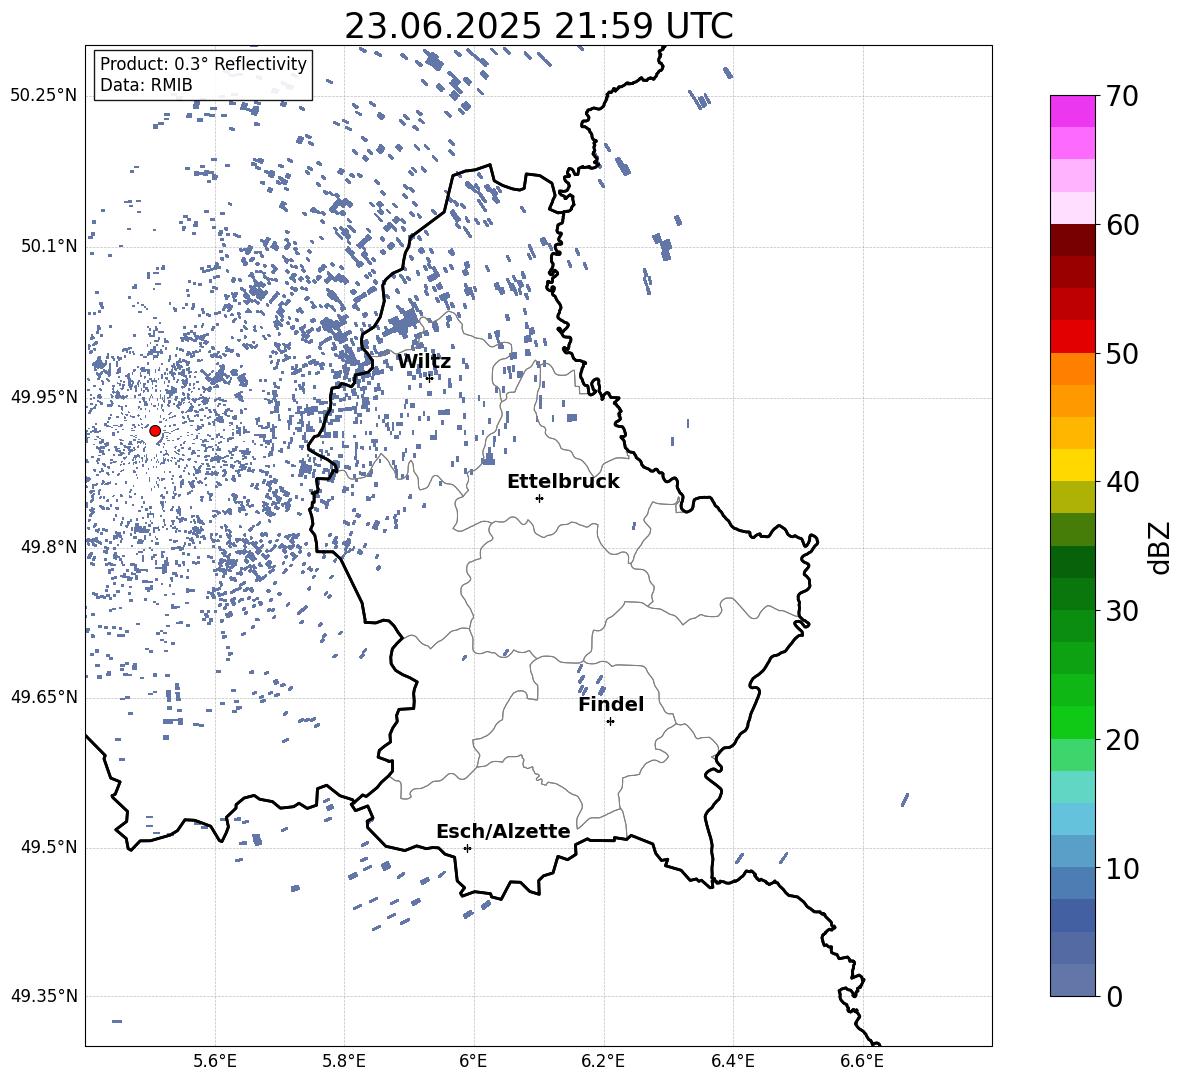Click the 6°E longitude label
Viewport: 1184px width, 1081px height.
point(473,1061)
